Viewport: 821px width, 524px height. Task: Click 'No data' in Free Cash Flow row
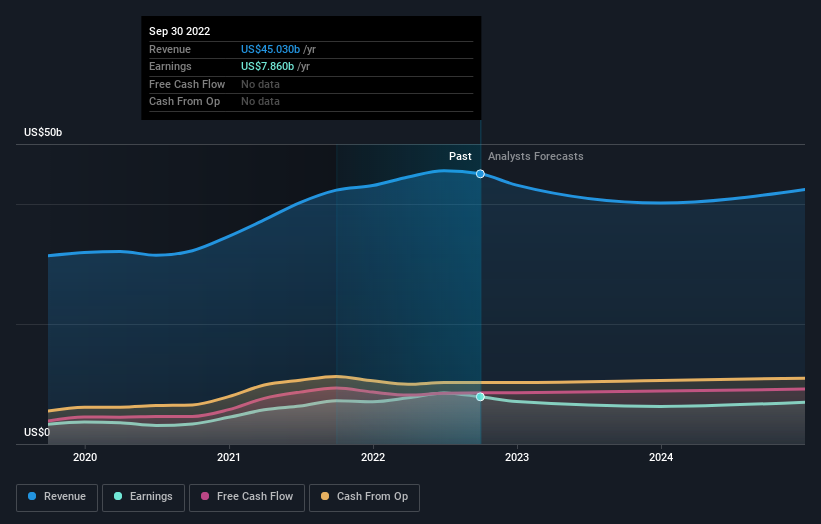click(260, 84)
